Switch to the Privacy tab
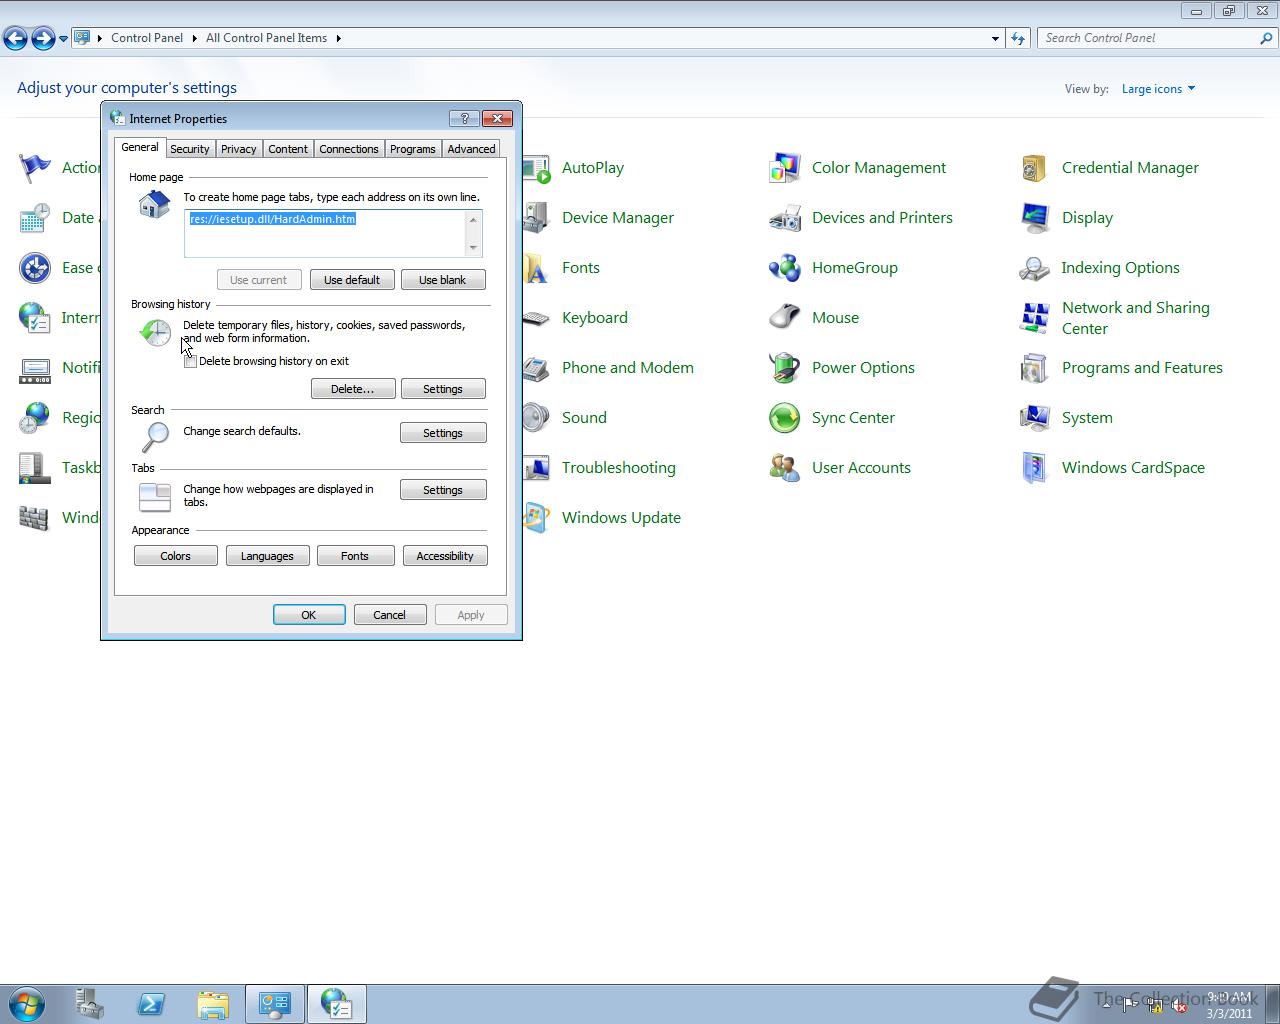The height and width of the screenshot is (1024, 1280). [238, 149]
